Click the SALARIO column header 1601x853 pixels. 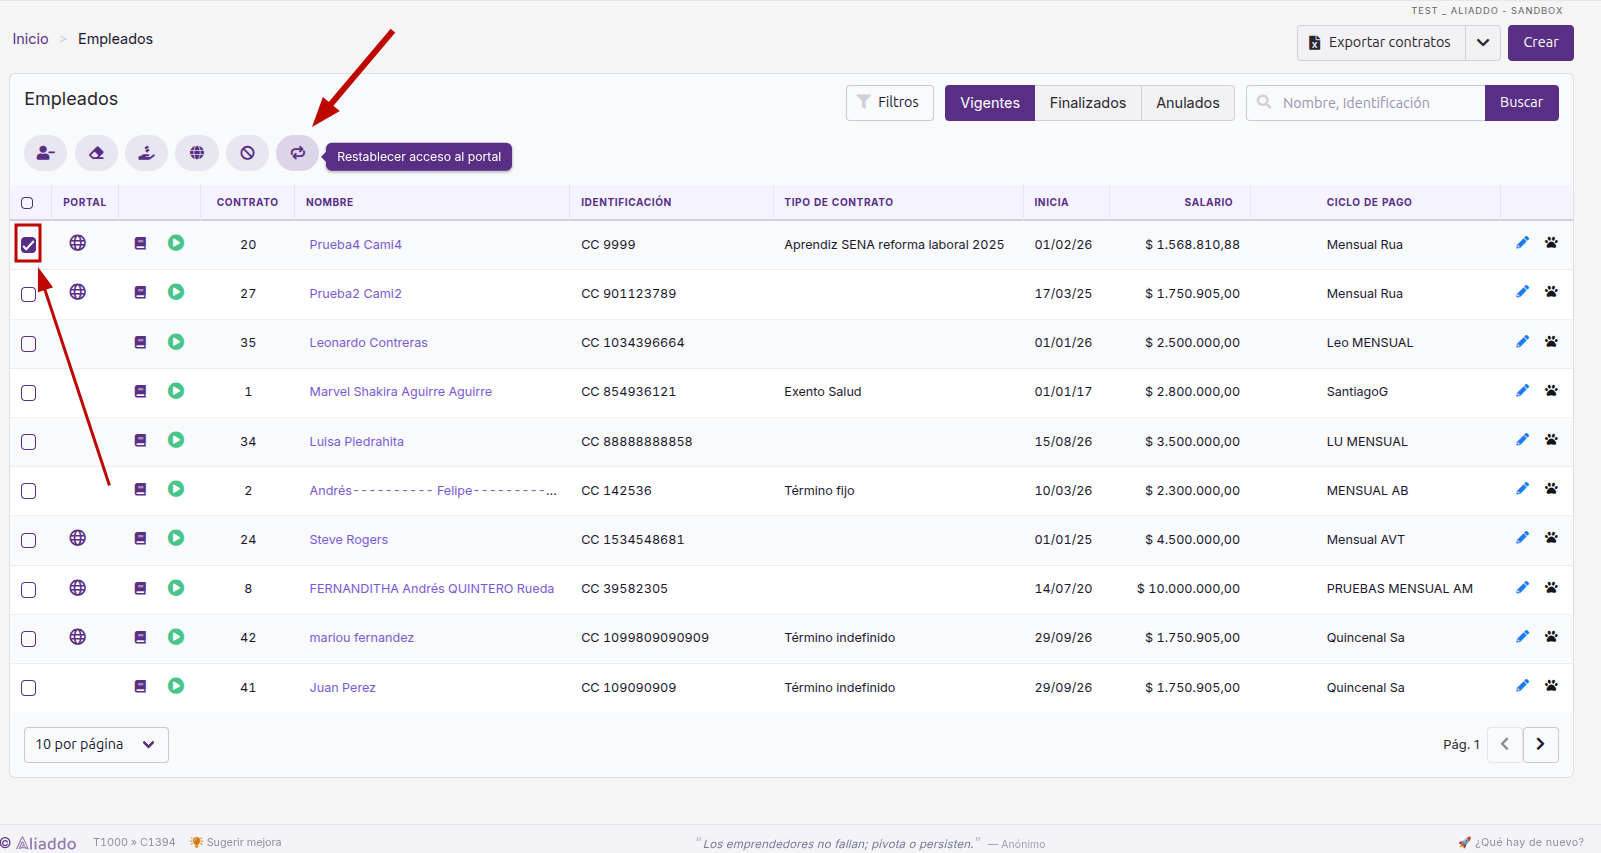coord(1208,202)
